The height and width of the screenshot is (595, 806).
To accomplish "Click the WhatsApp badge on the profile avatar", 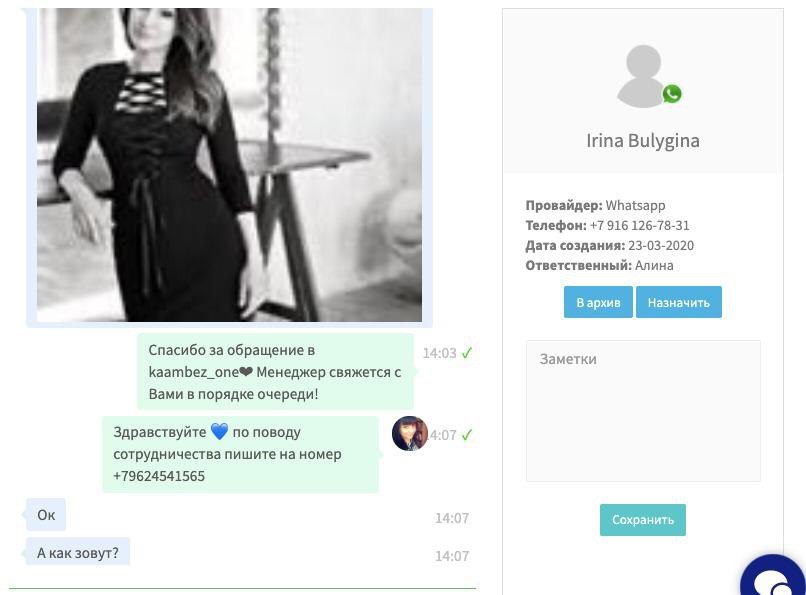I will coord(672,94).
